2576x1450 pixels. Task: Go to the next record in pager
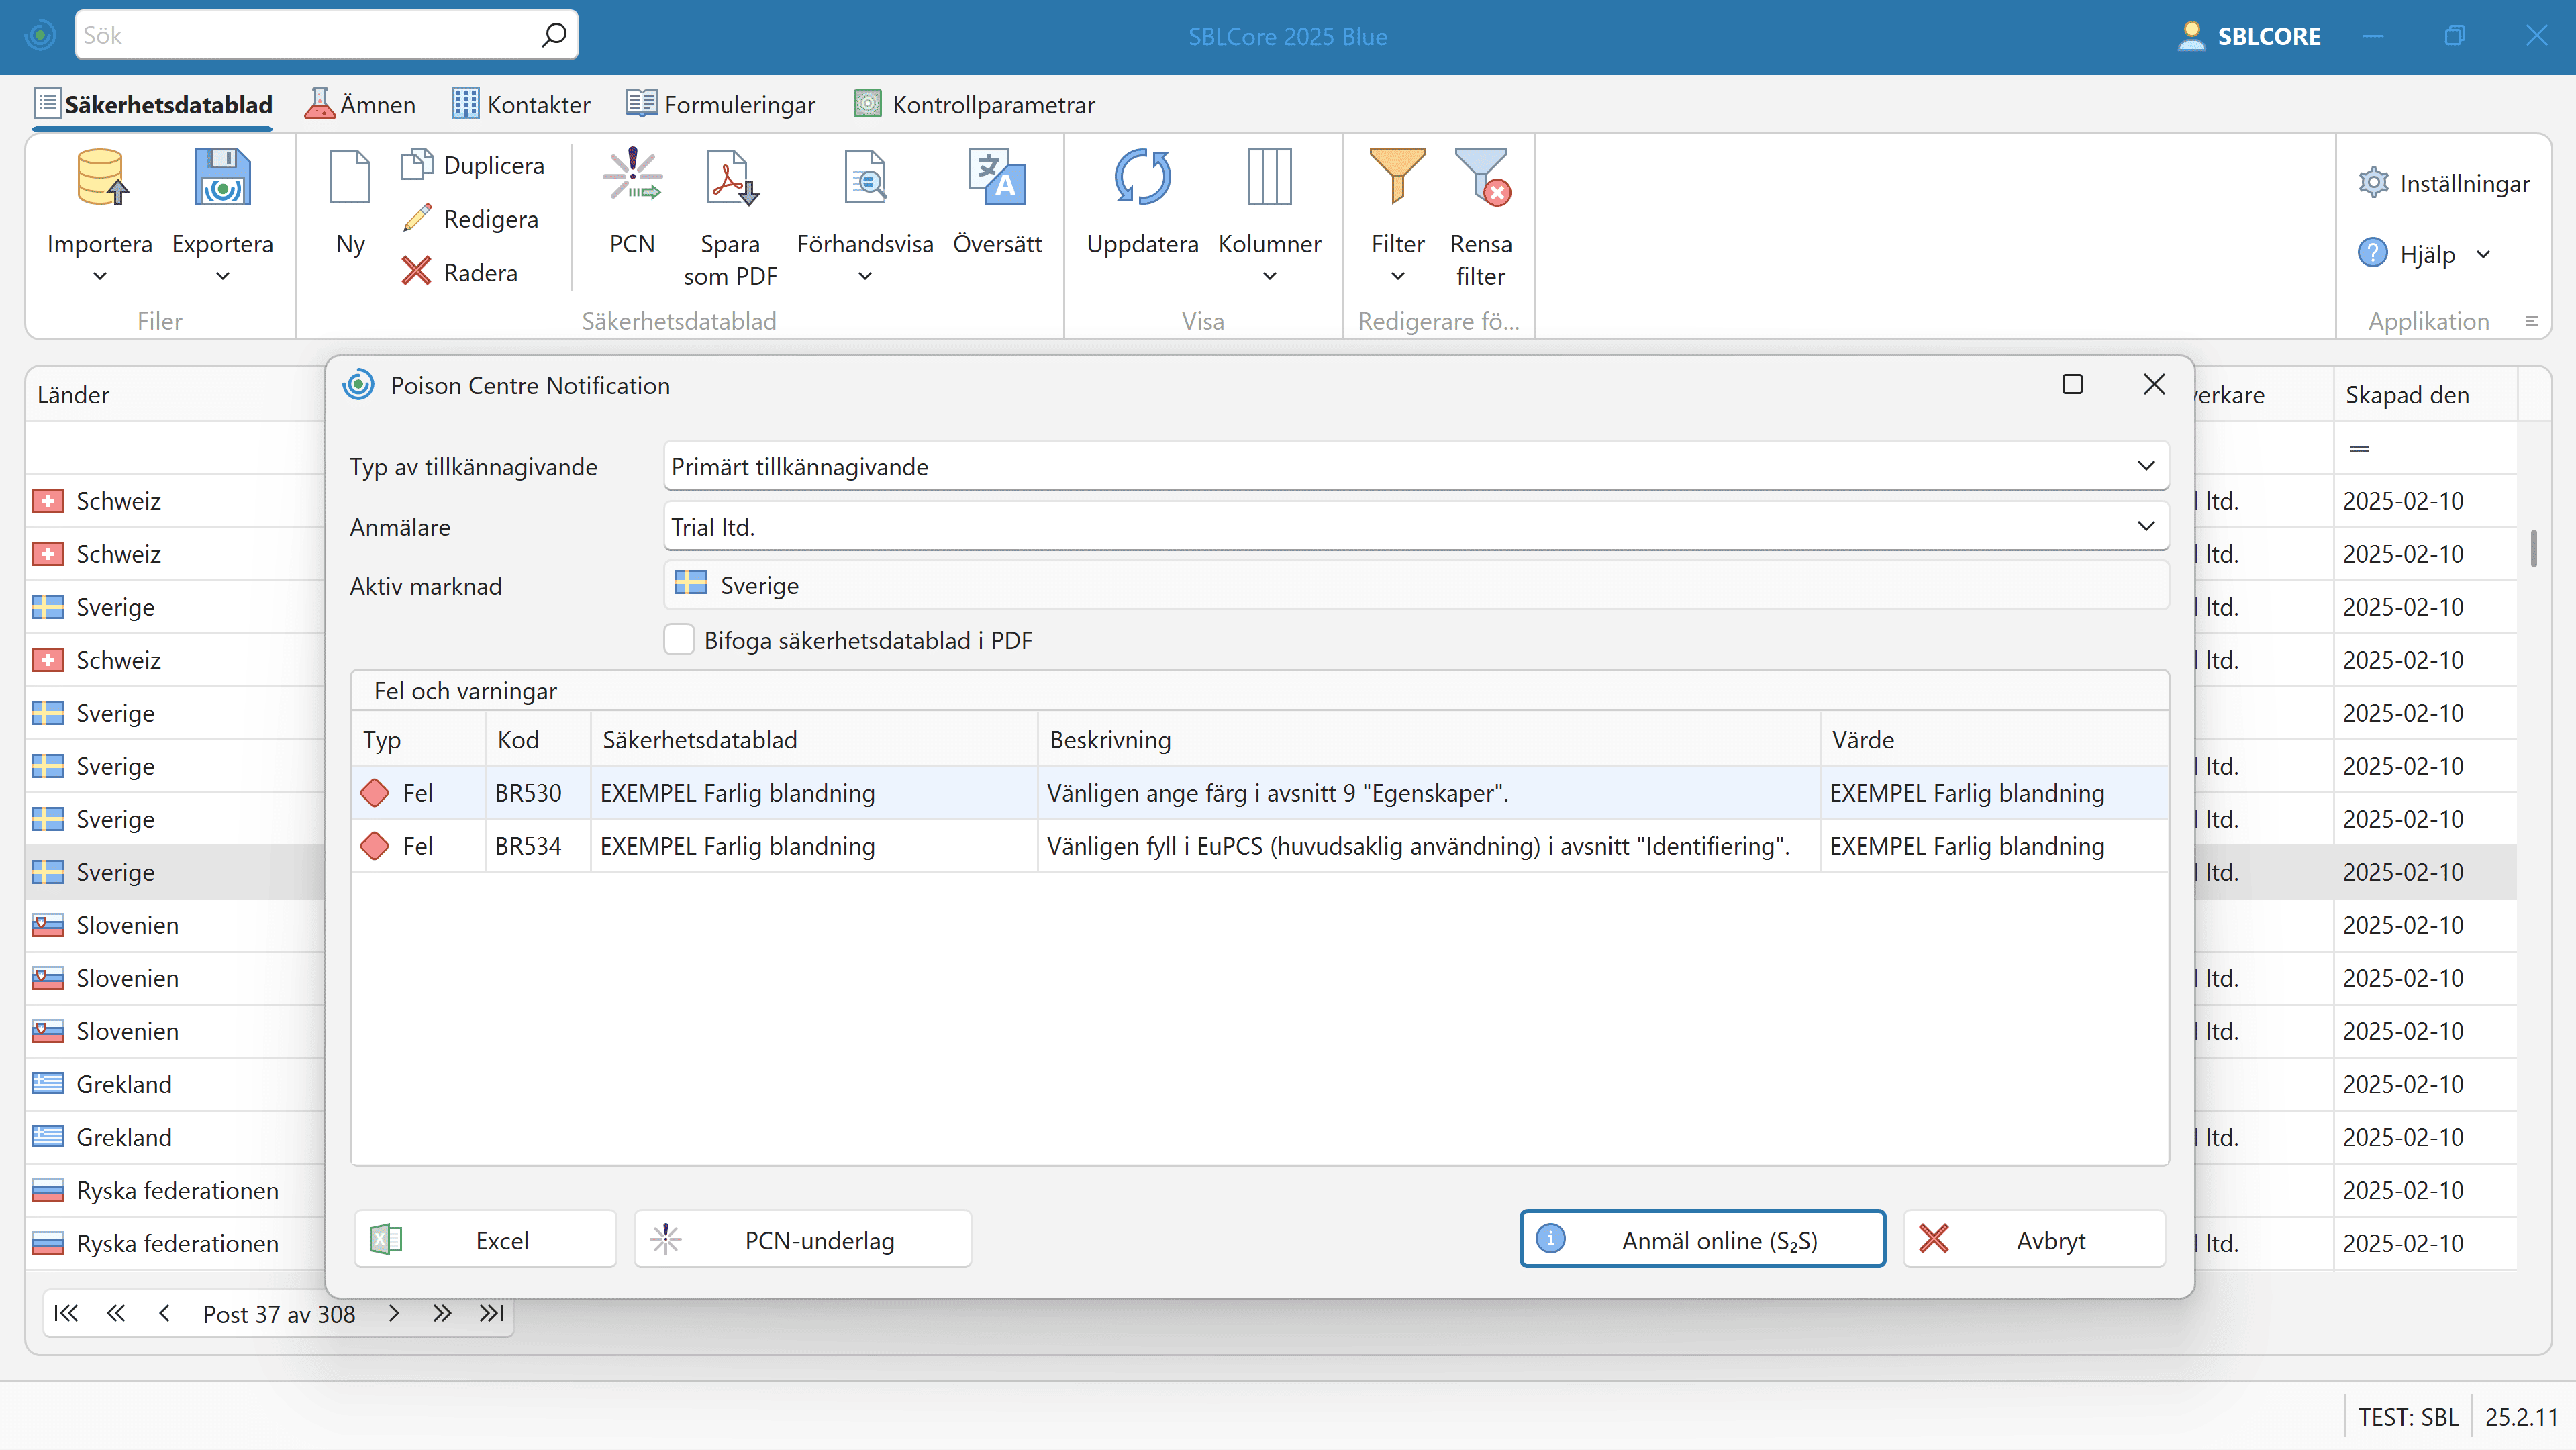pos(394,1314)
